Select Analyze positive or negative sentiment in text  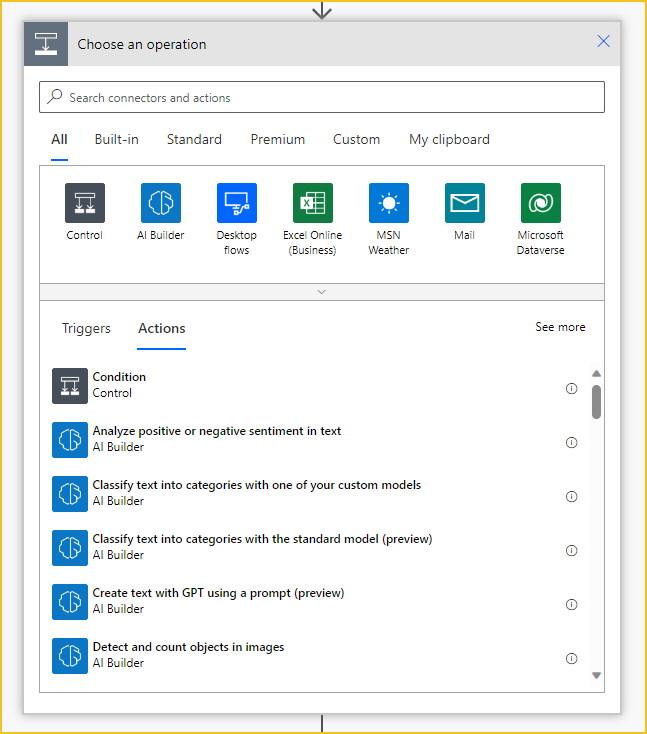[x=316, y=440]
